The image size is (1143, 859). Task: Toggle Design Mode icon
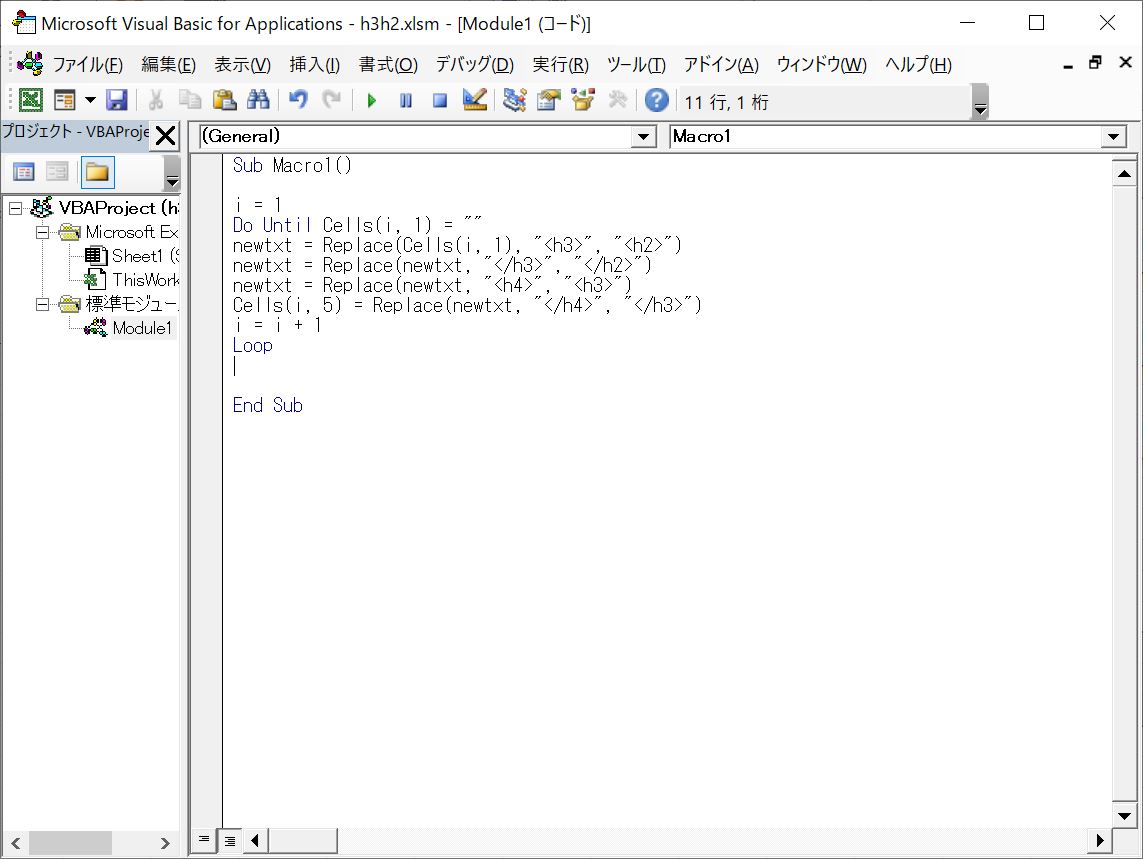475,100
